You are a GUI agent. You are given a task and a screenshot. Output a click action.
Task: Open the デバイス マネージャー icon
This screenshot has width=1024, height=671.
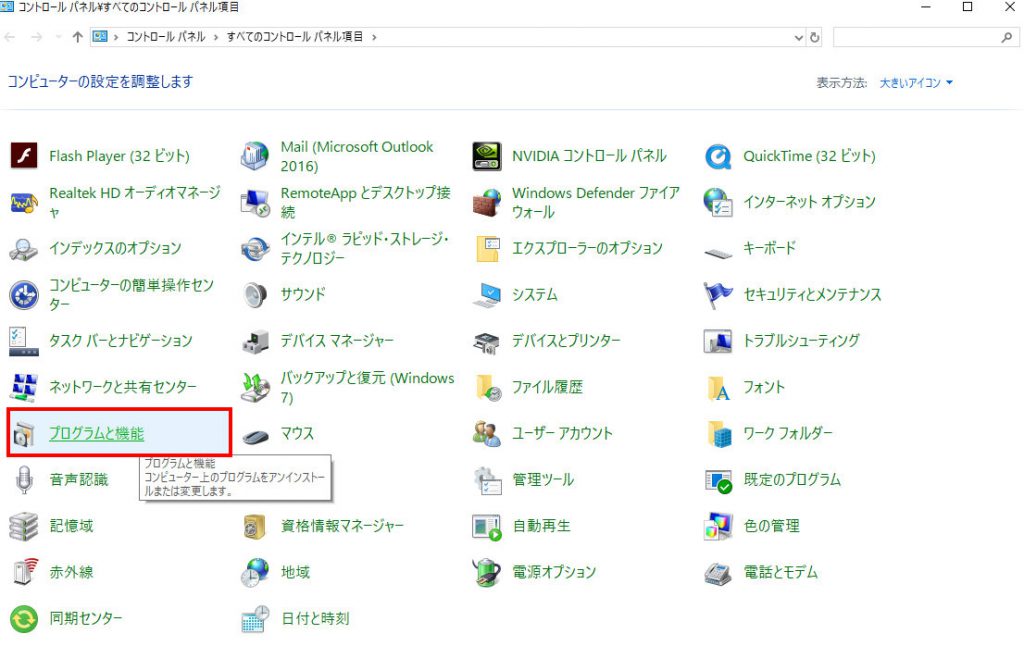(255, 341)
